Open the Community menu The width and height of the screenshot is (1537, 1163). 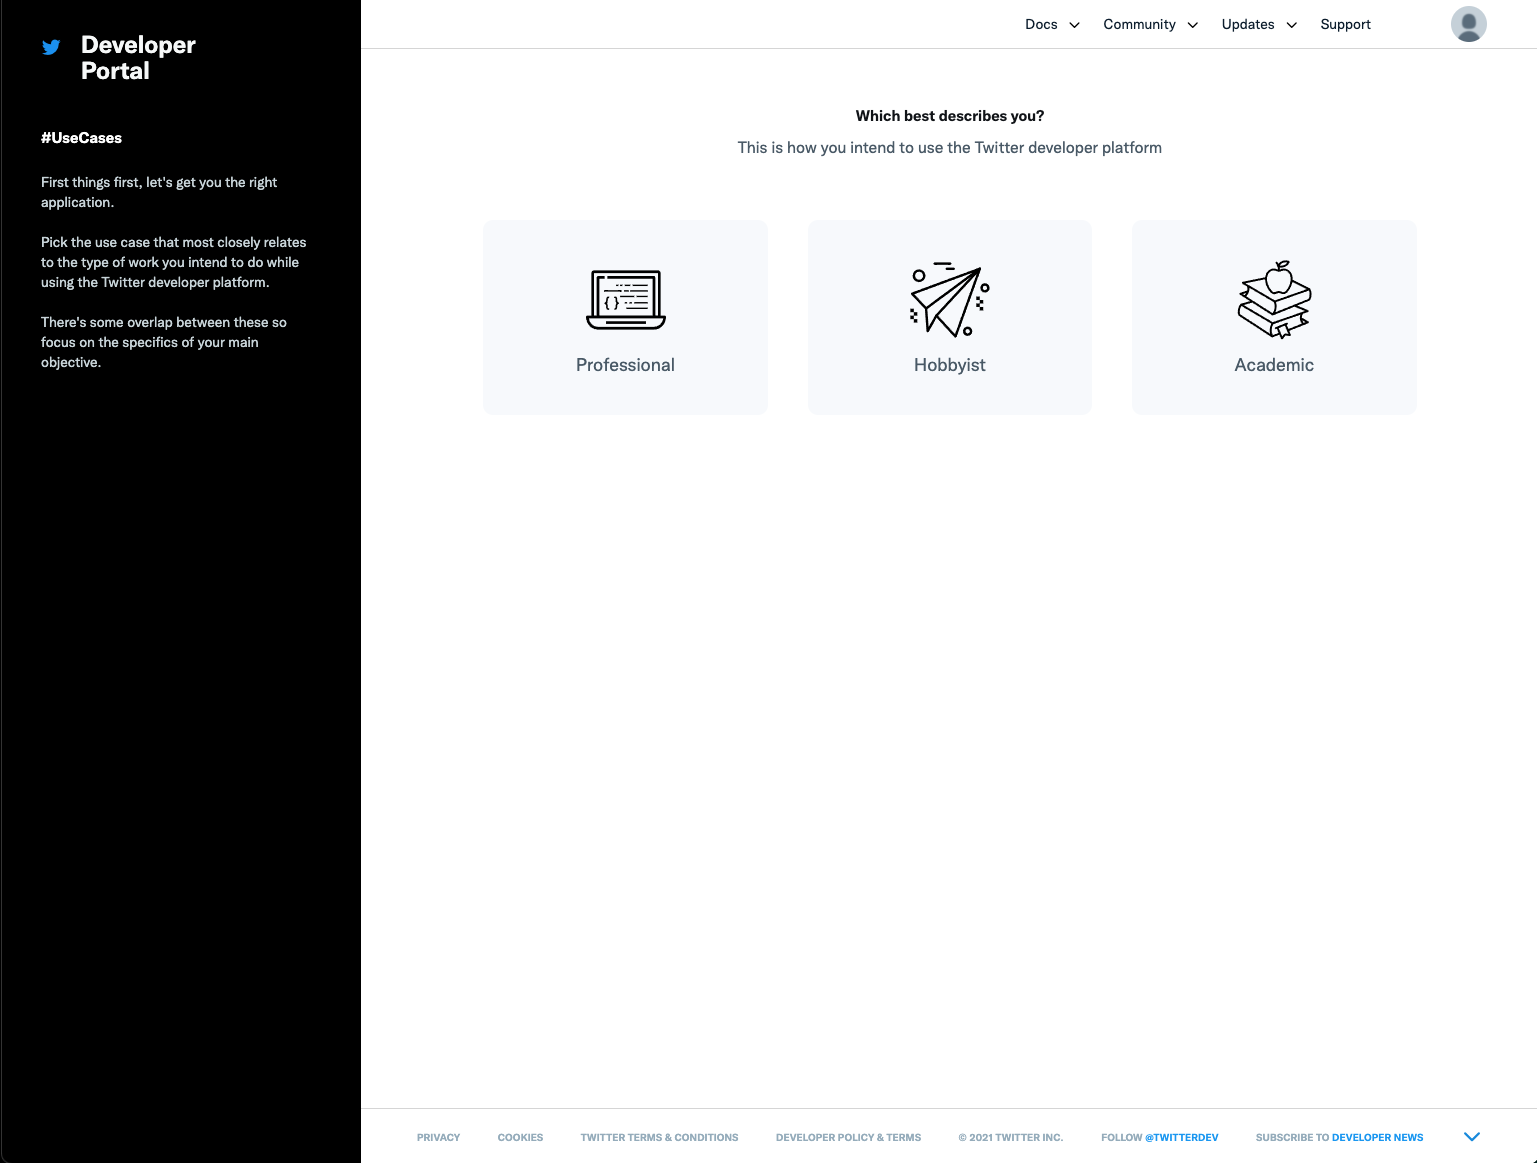point(1139,24)
